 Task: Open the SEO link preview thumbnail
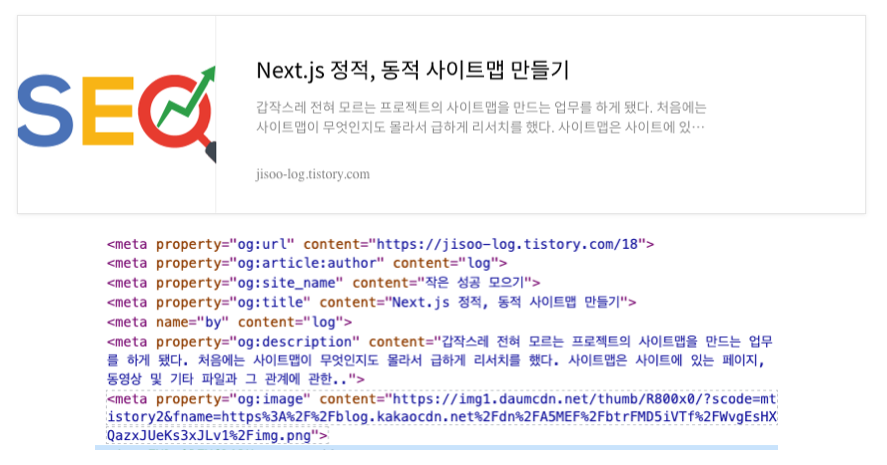coord(117,114)
